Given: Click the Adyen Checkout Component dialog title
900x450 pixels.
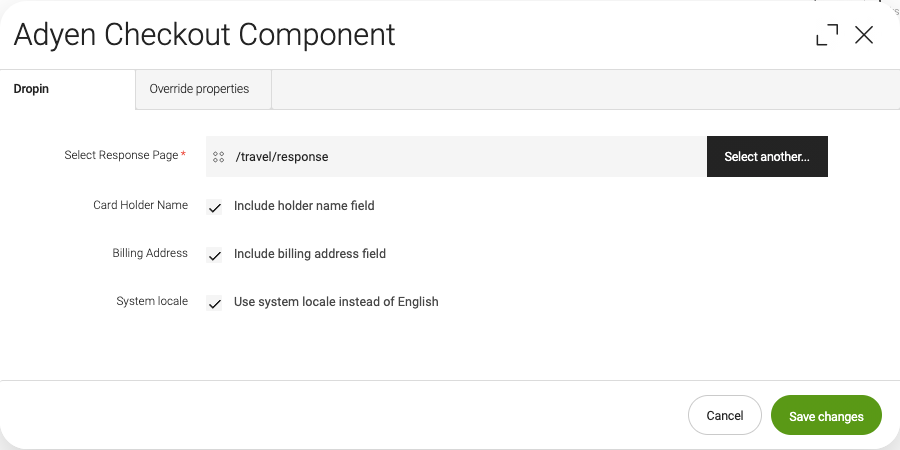Looking at the screenshot, I should (204, 35).
